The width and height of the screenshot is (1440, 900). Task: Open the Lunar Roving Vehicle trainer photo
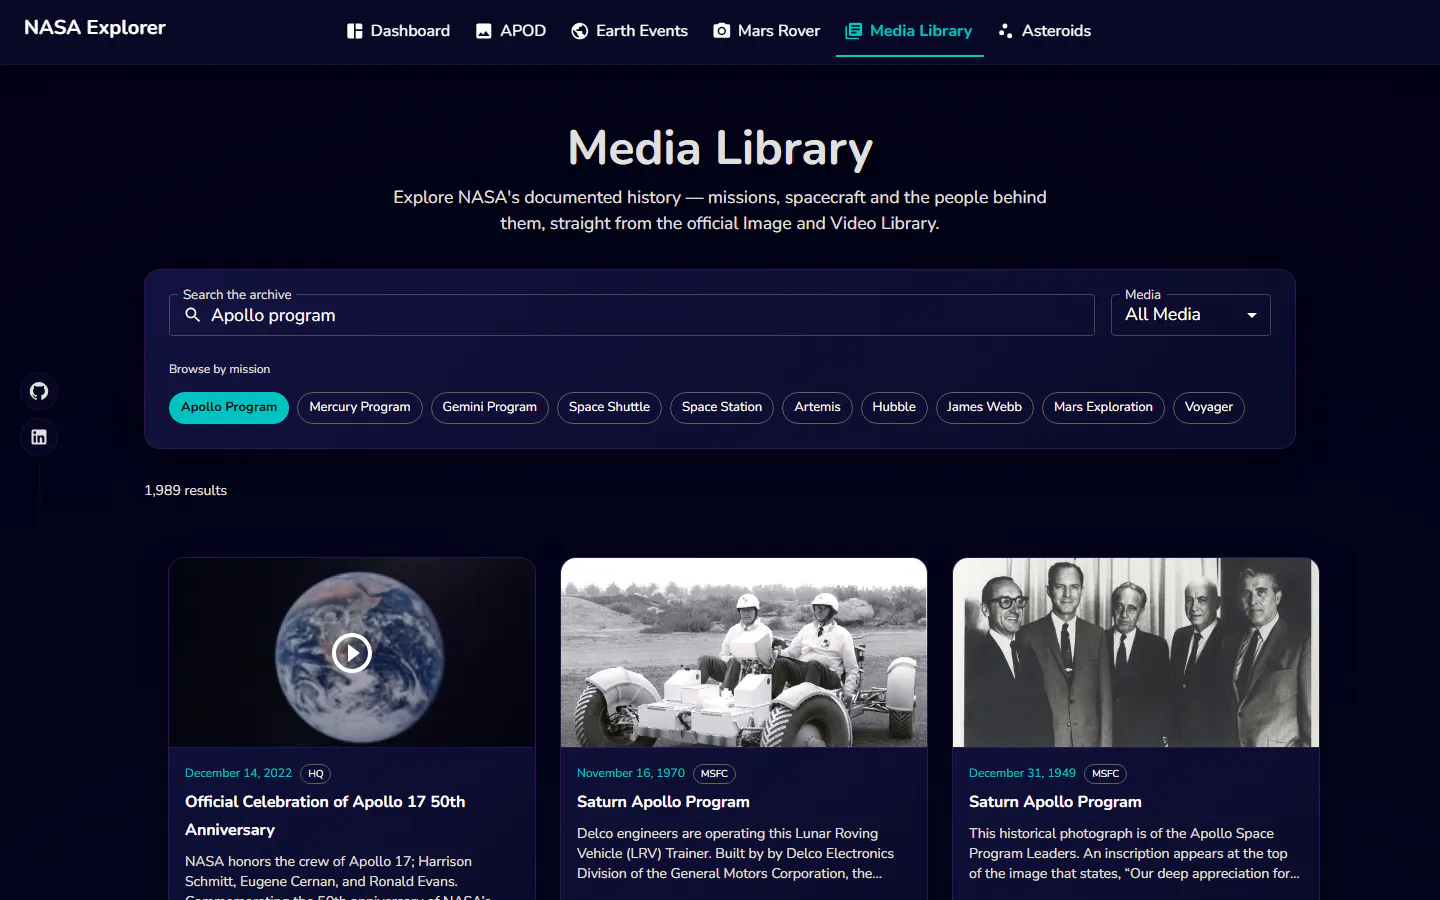click(x=744, y=652)
